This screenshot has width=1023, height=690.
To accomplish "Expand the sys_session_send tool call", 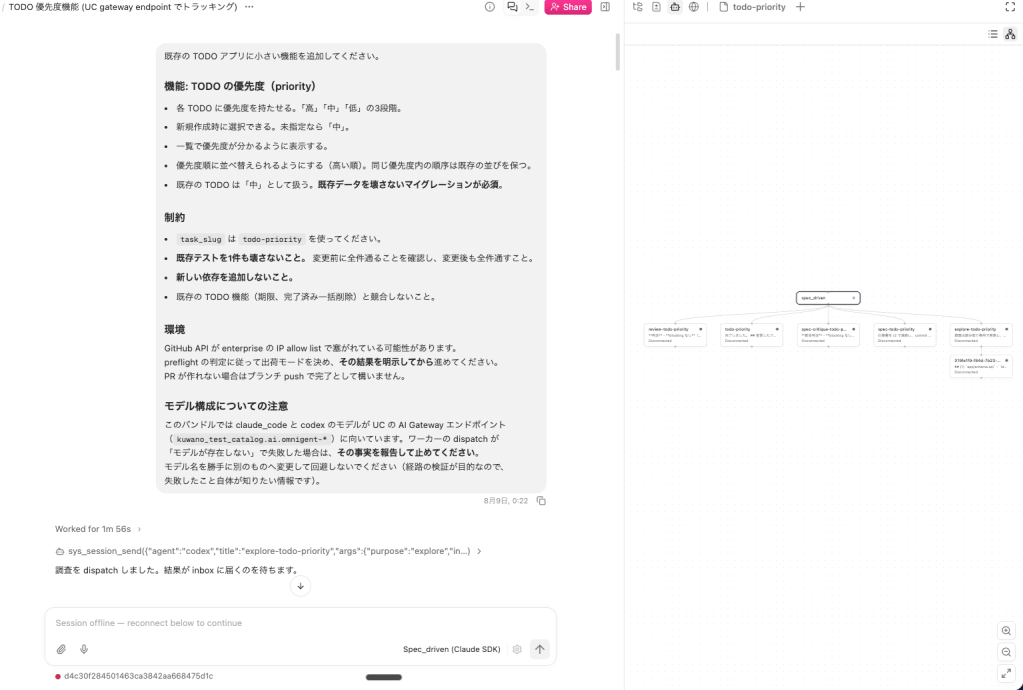I will click(x=269, y=551).
